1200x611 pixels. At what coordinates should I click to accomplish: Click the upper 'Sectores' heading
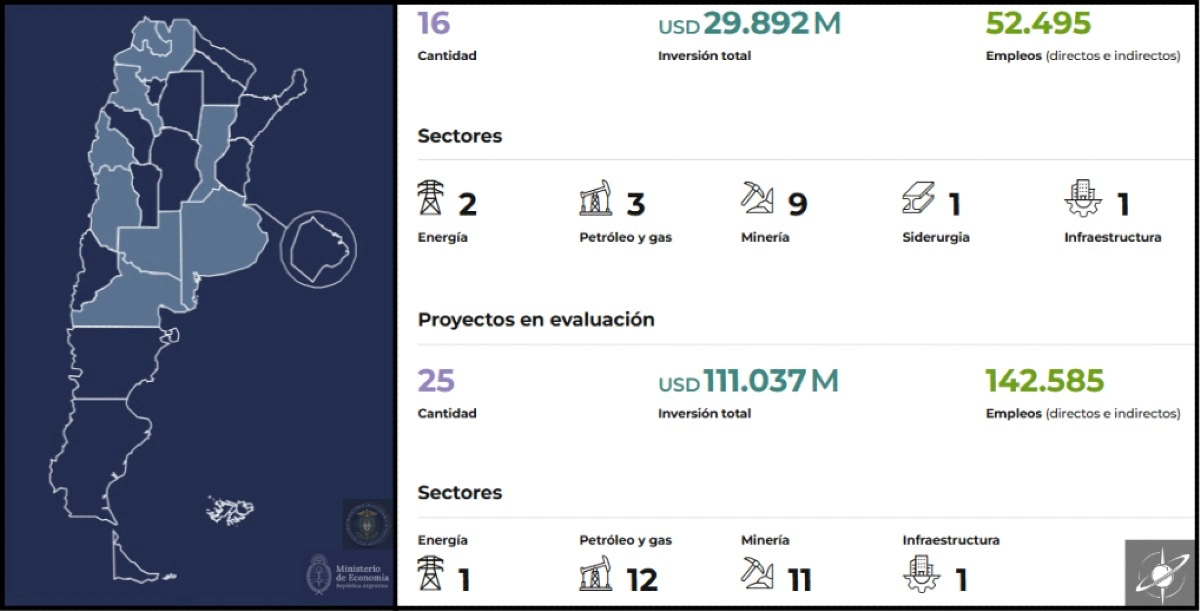[x=460, y=136]
